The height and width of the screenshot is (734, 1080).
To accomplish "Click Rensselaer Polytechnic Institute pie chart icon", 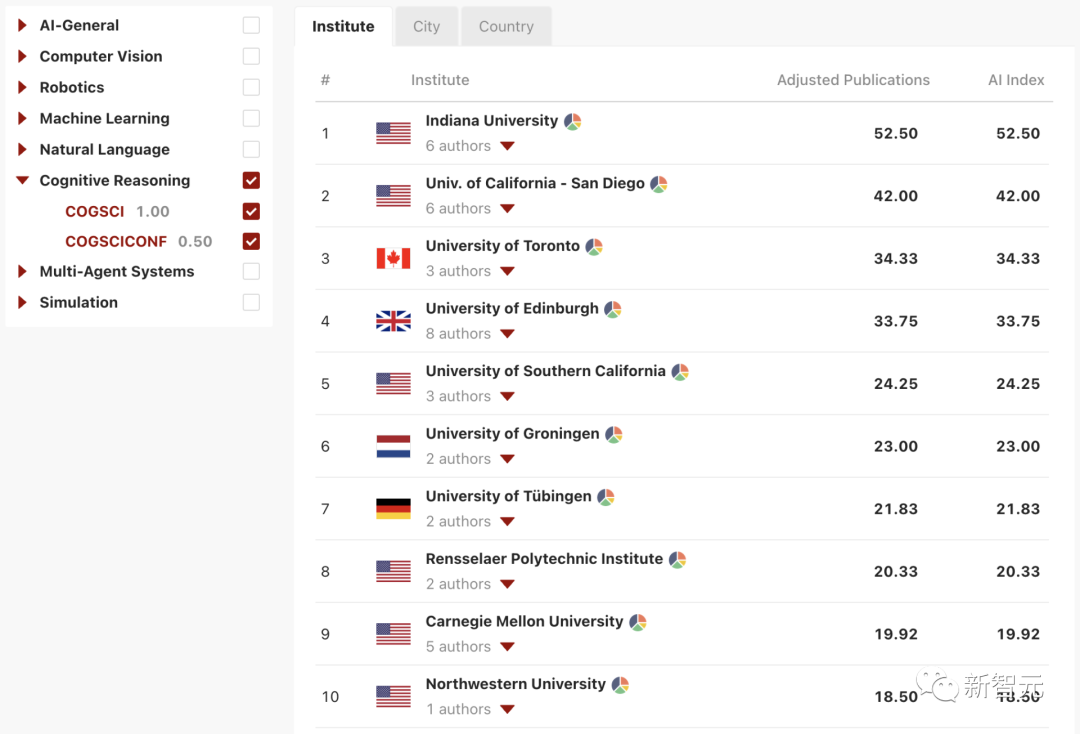I will 678,560.
